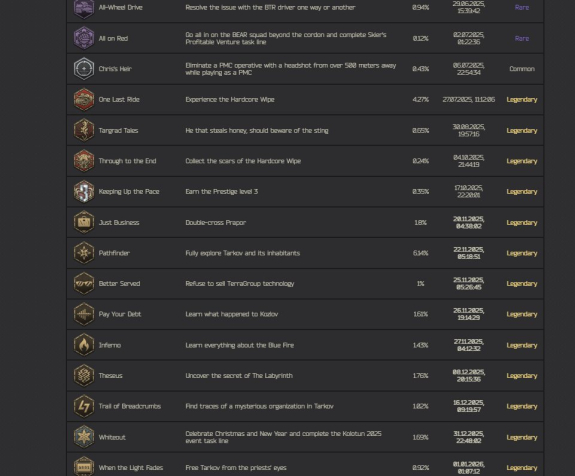Select the Legendary label on Through to the End
This screenshot has width=575, height=476.
click(522, 161)
